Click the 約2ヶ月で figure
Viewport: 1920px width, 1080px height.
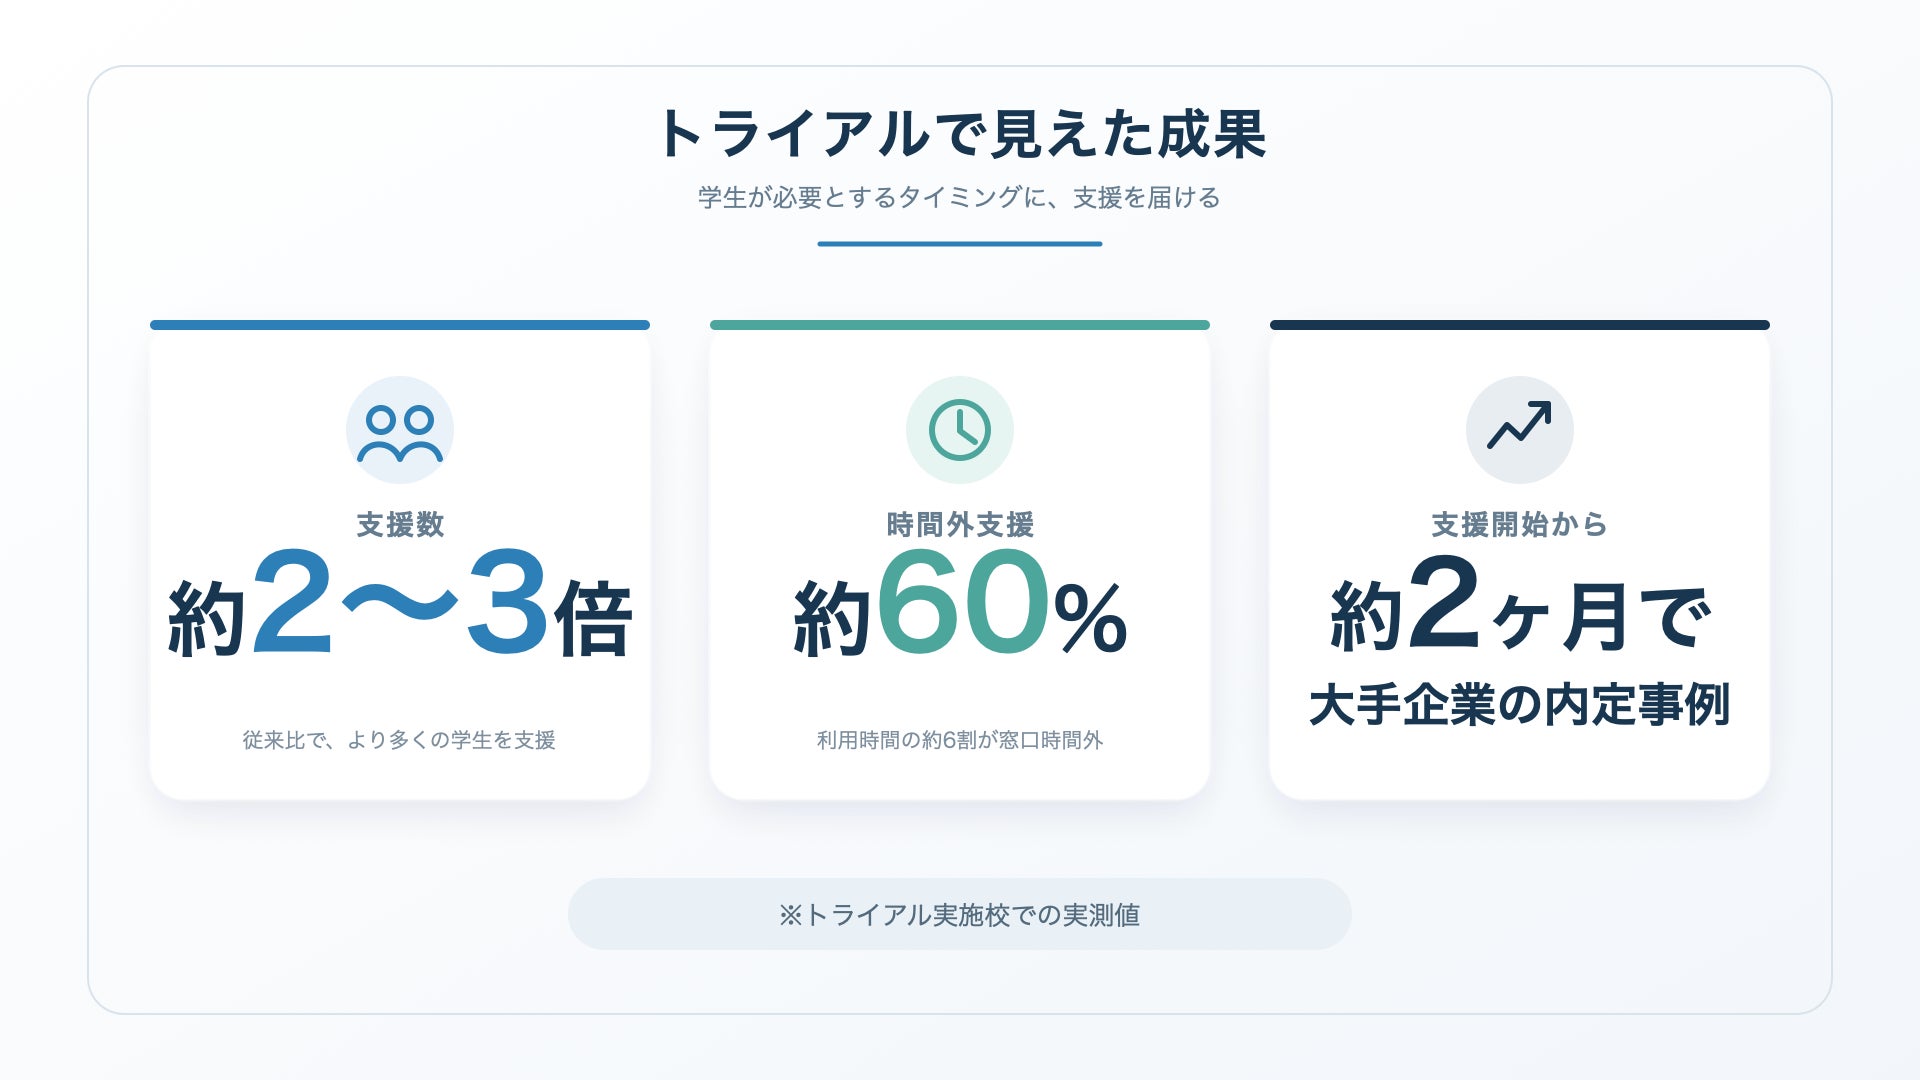(x=1520, y=605)
